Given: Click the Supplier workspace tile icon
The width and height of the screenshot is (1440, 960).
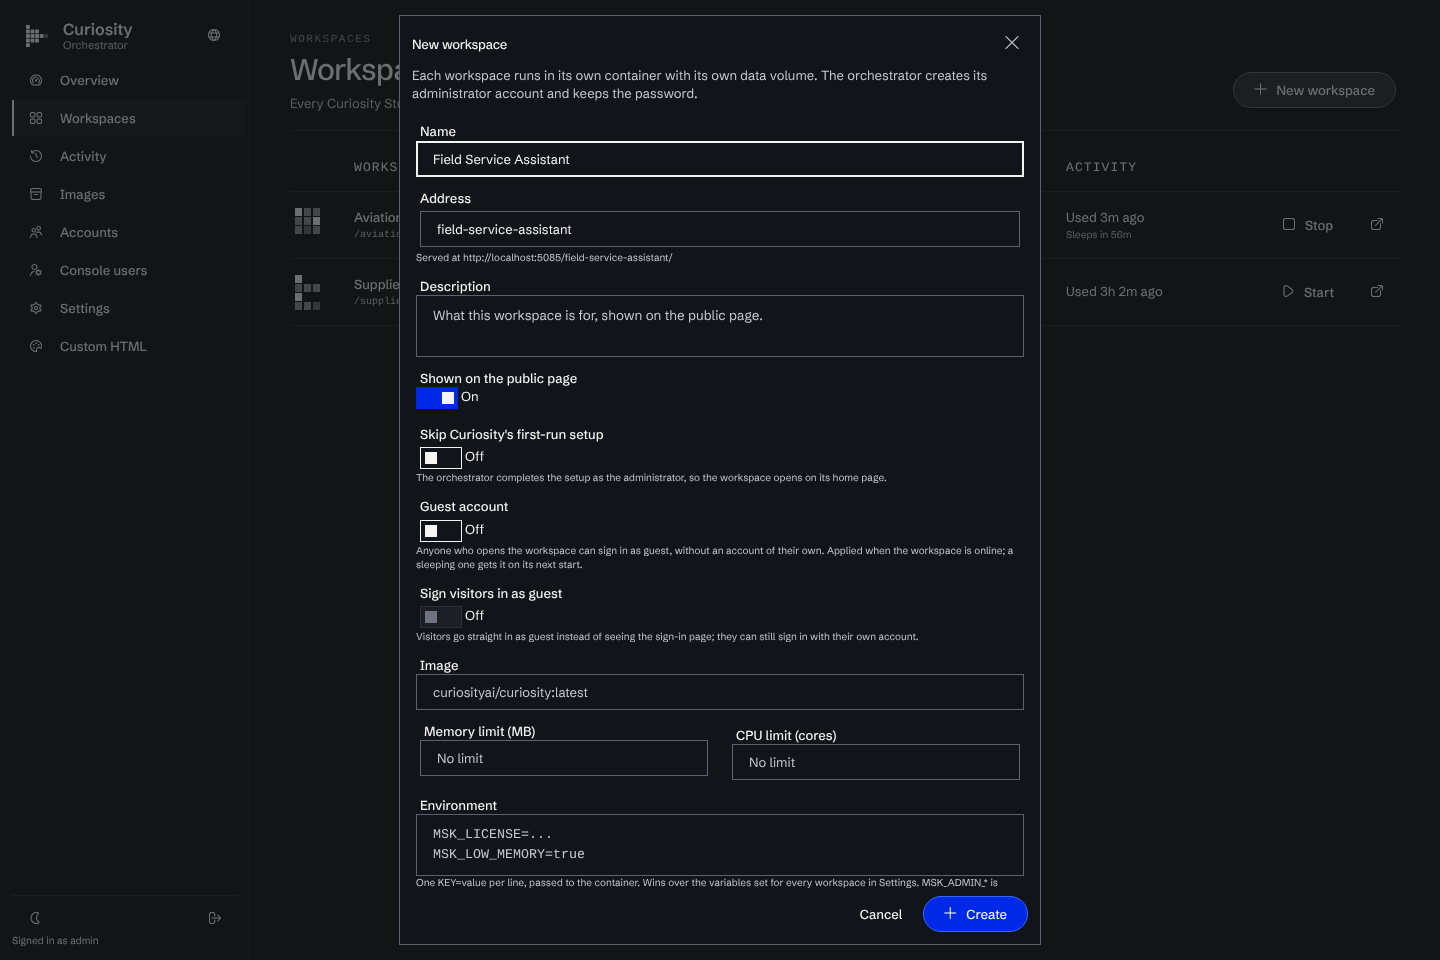Looking at the screenshot, I should pyautogui.click(x=307, y=292).
